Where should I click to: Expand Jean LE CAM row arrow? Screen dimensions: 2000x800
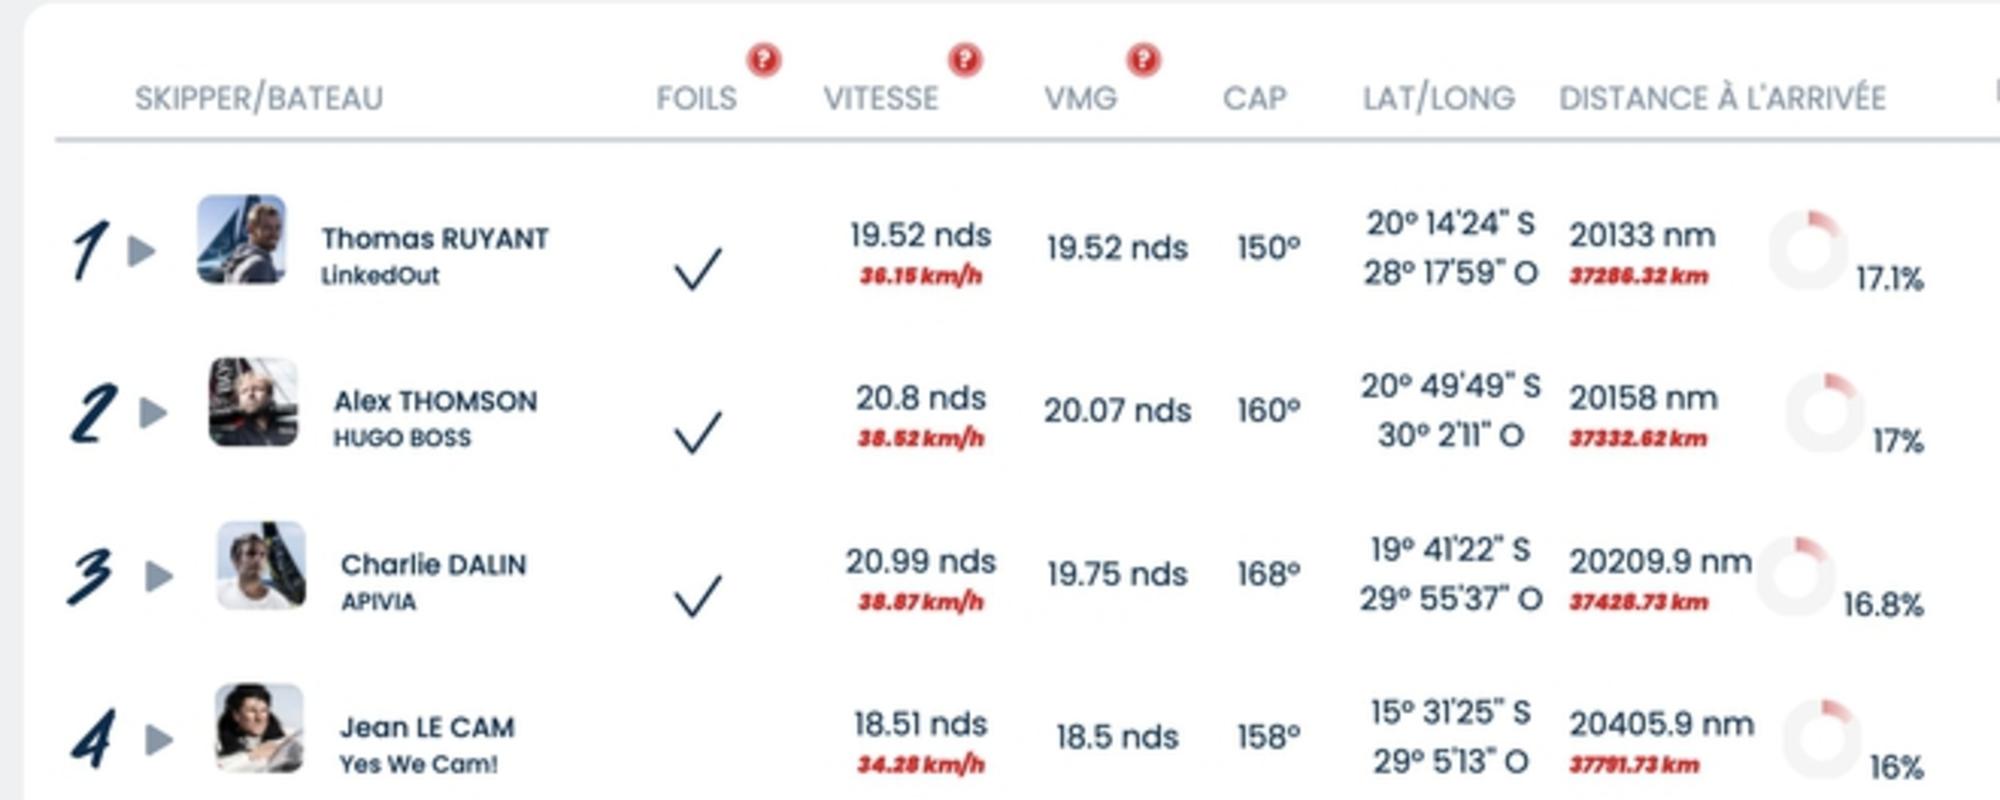(x=159, y=739)
